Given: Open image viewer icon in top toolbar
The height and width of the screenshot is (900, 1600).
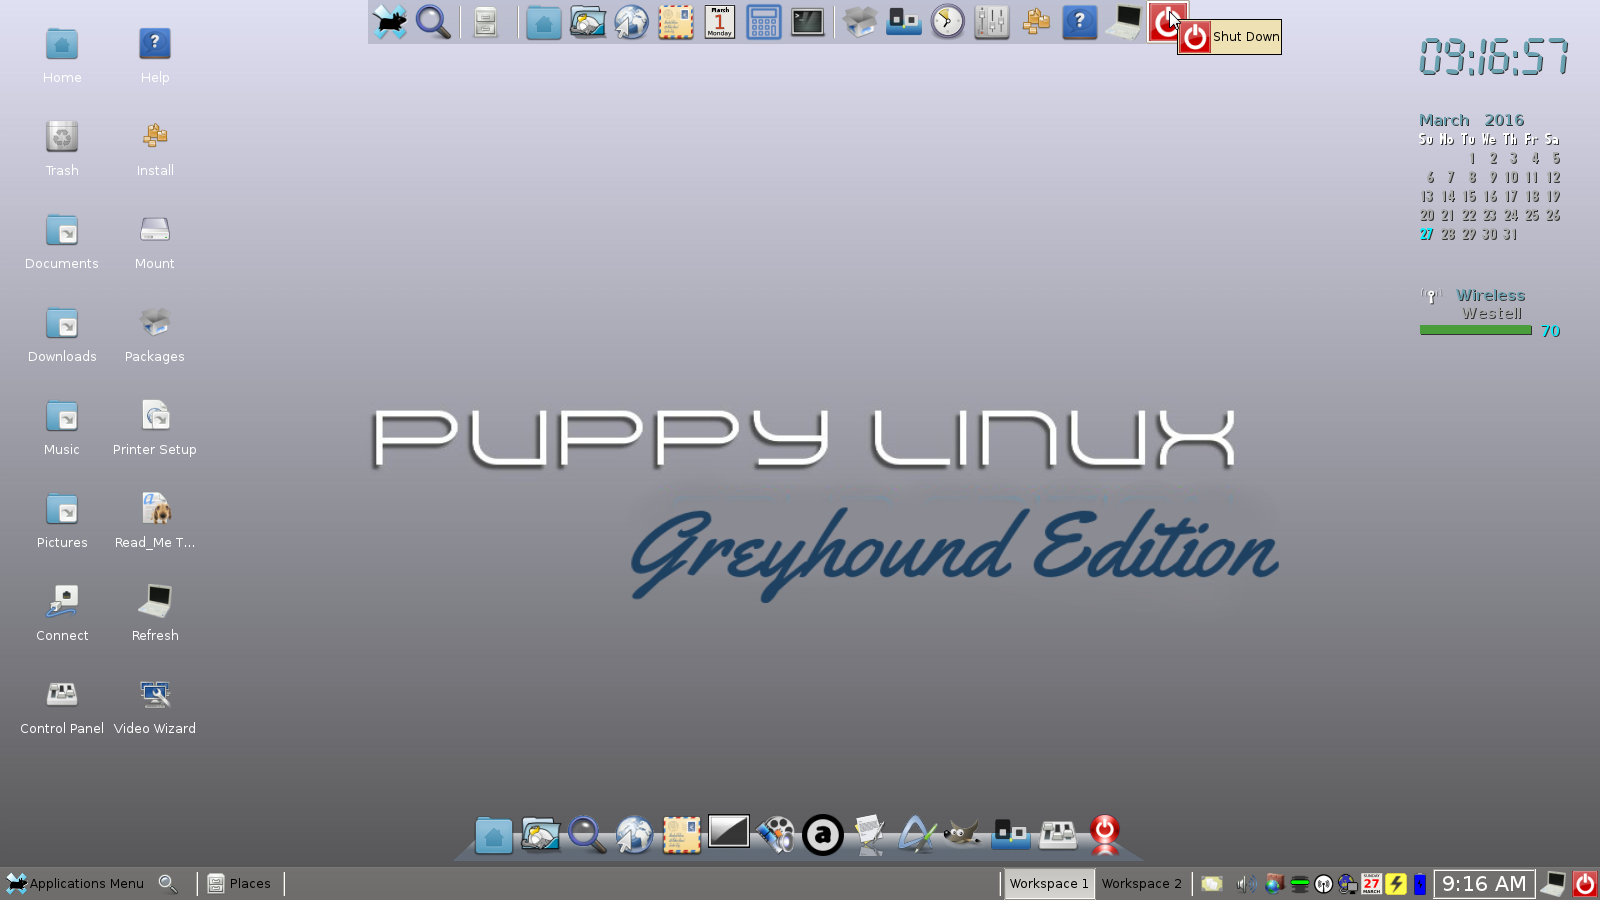Looking at the screenshot, I should 587,22.
